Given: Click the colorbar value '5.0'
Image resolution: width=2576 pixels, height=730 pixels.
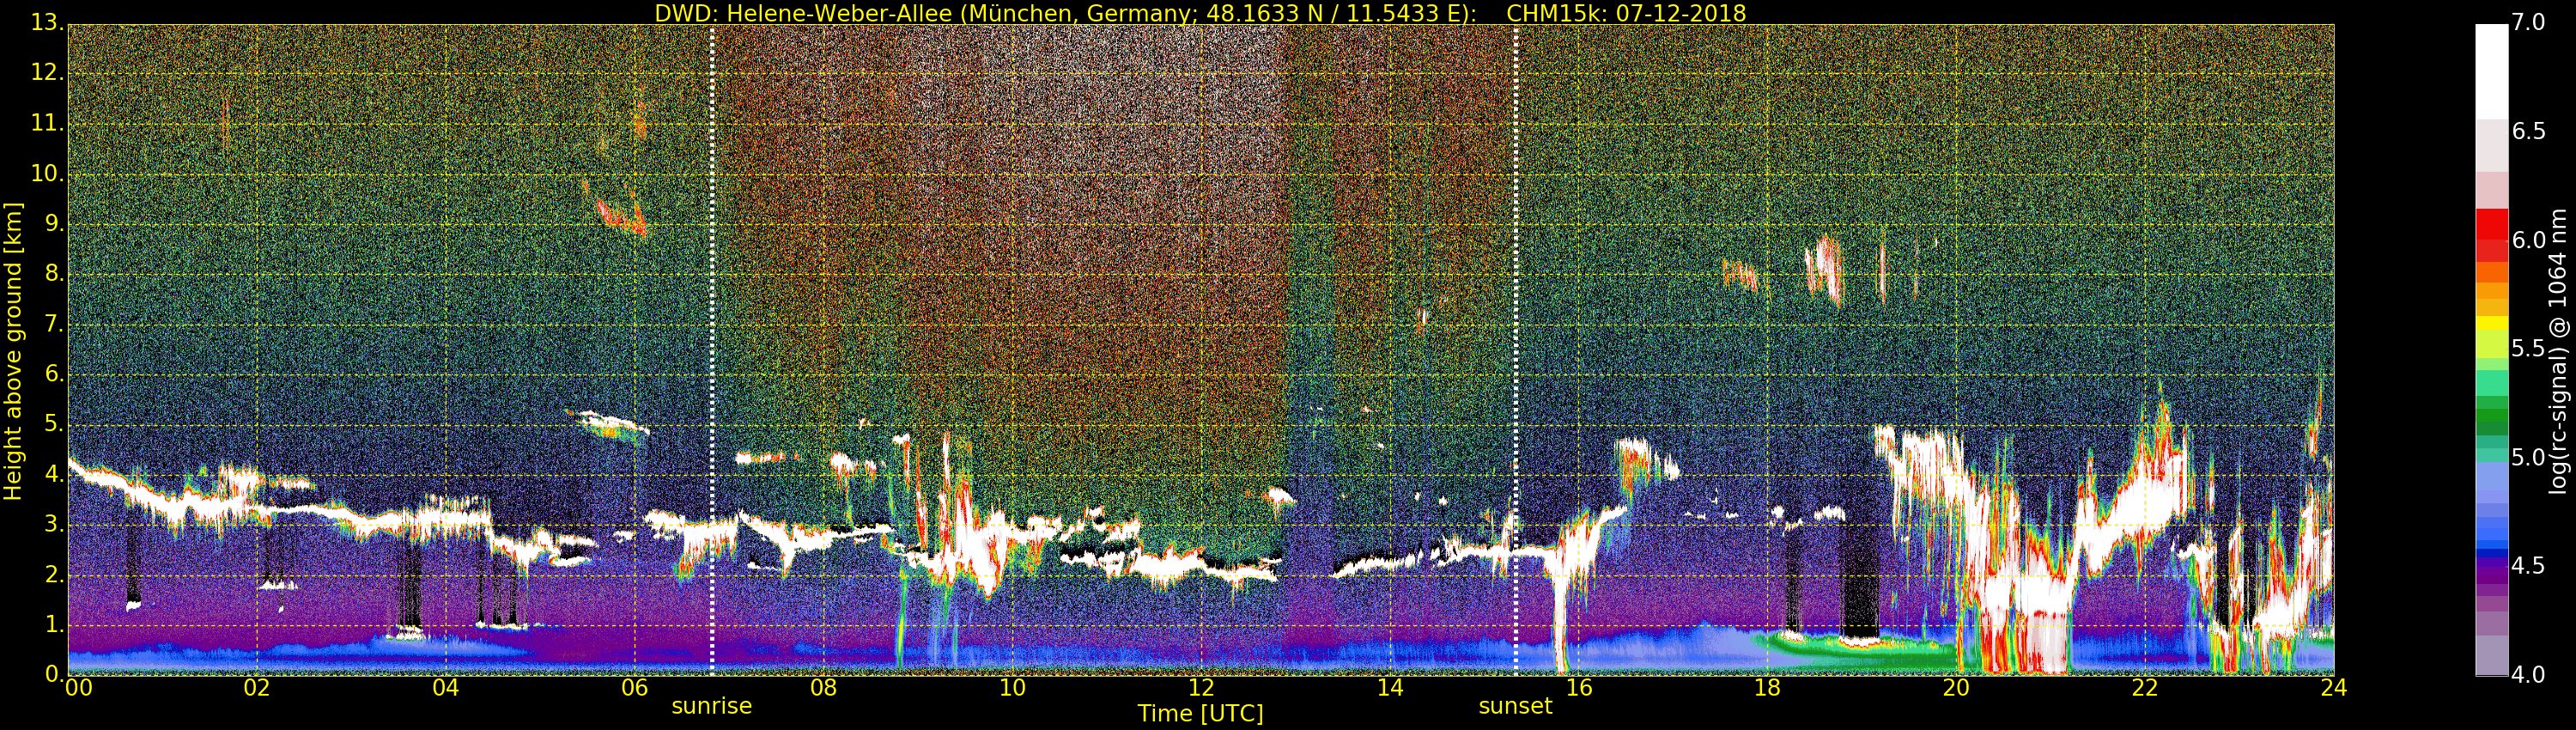Looking at the screenshot, I should tap(2529, 458).
